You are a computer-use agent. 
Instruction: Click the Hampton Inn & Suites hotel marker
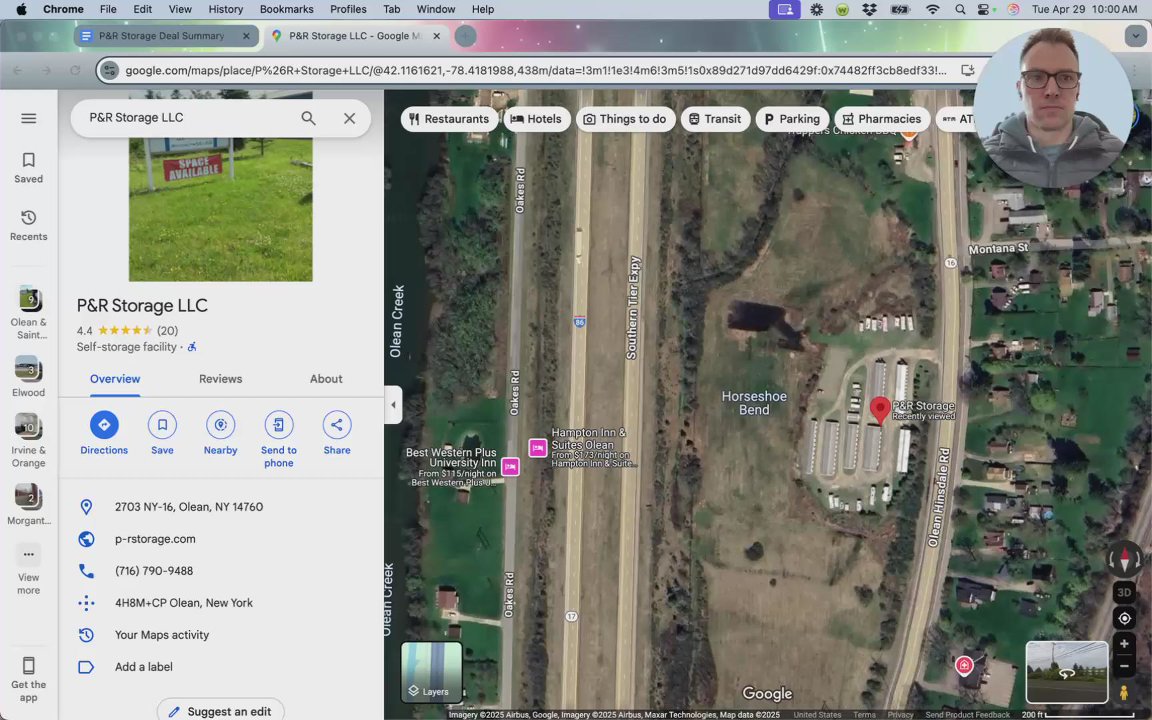(x=538, y=447)
